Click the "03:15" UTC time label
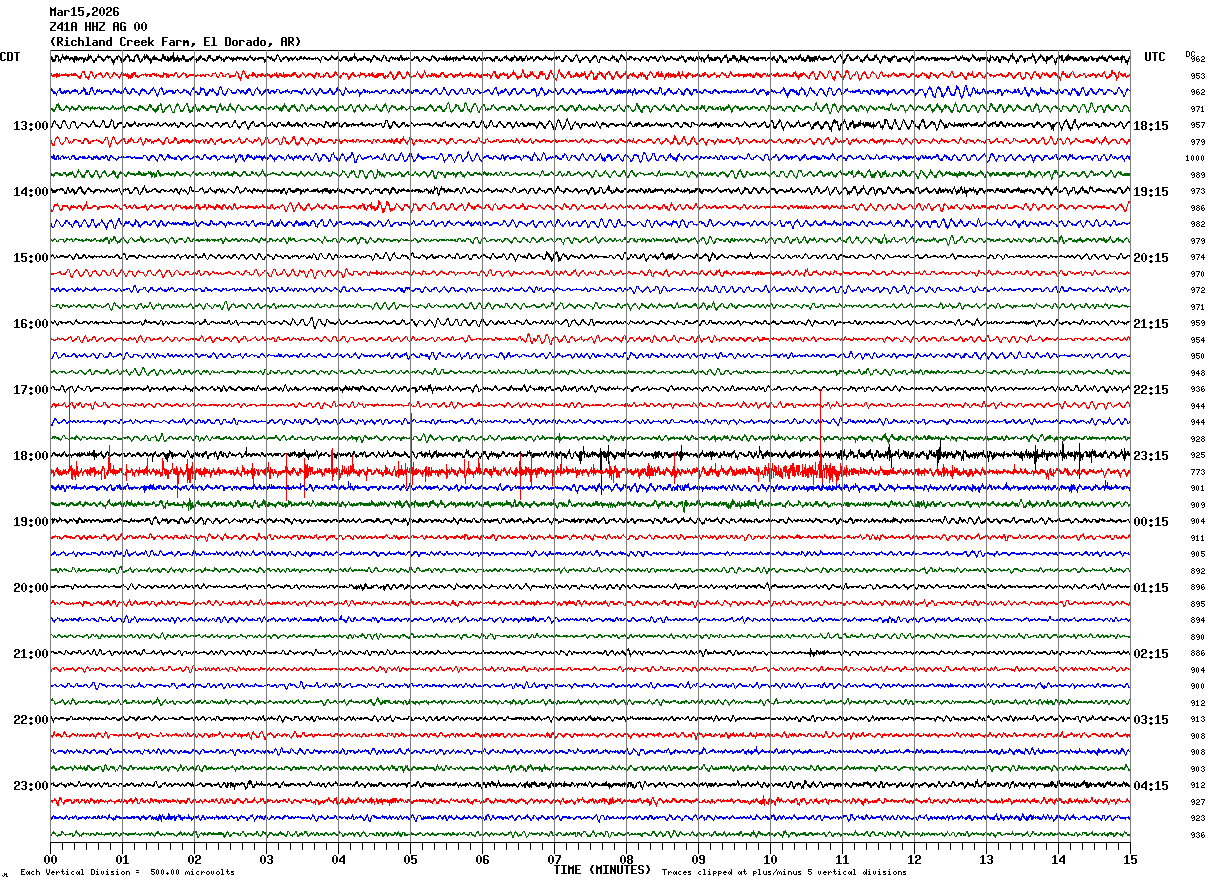This screenshot has width=1210, height=886. (1151, 720)
